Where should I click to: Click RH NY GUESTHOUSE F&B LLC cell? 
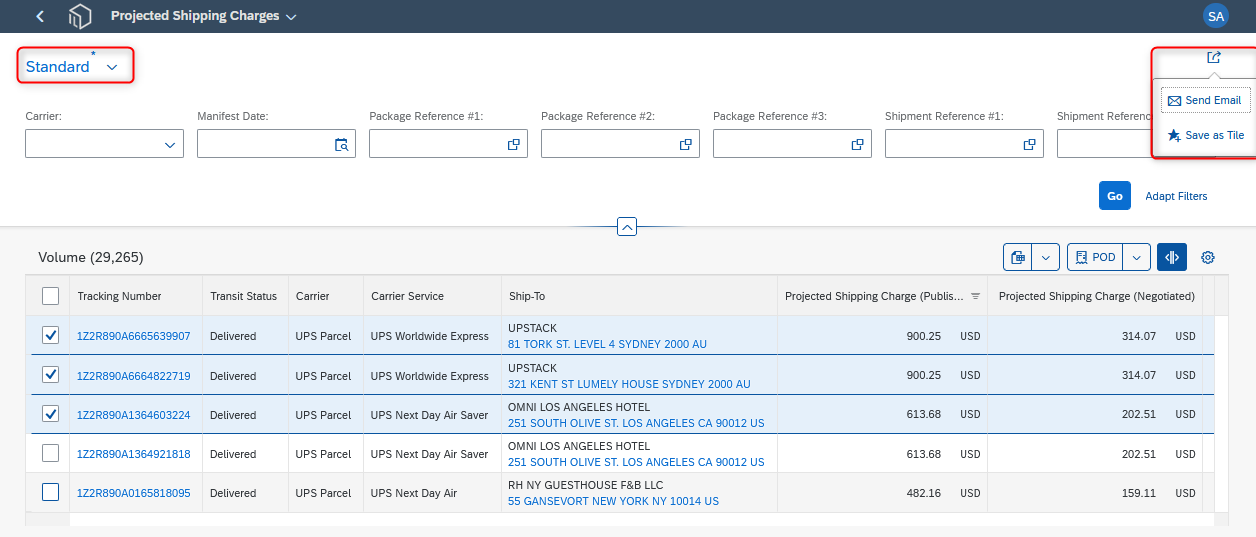point(586,485)
